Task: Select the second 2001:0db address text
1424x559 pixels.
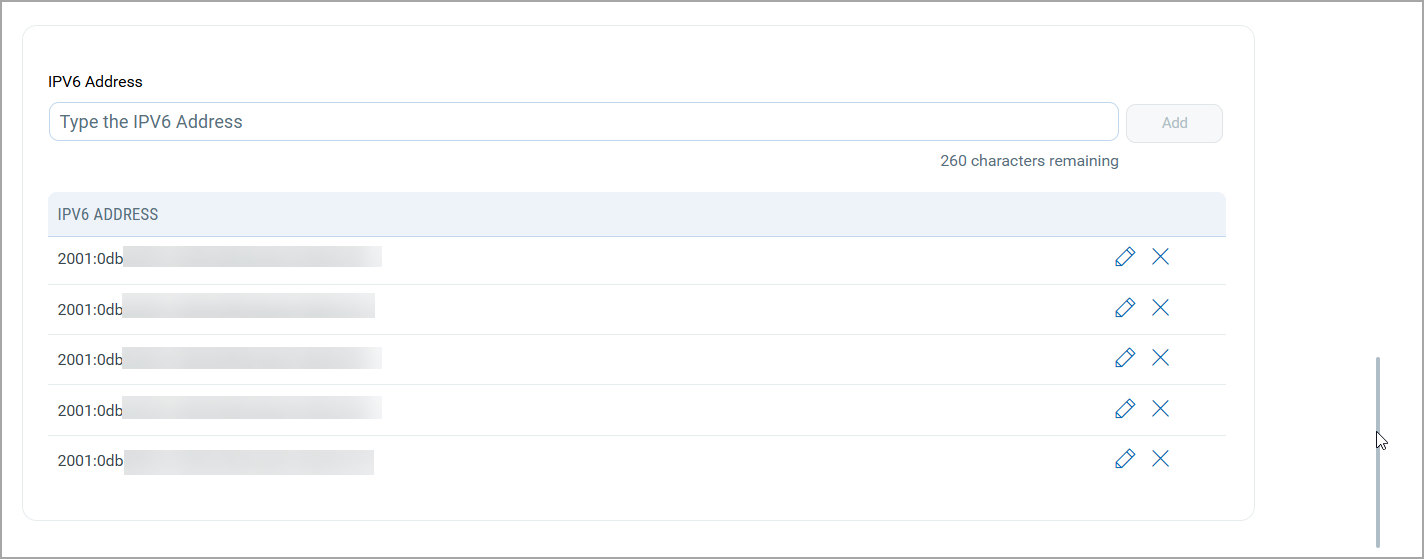Action: click(90, 309)
